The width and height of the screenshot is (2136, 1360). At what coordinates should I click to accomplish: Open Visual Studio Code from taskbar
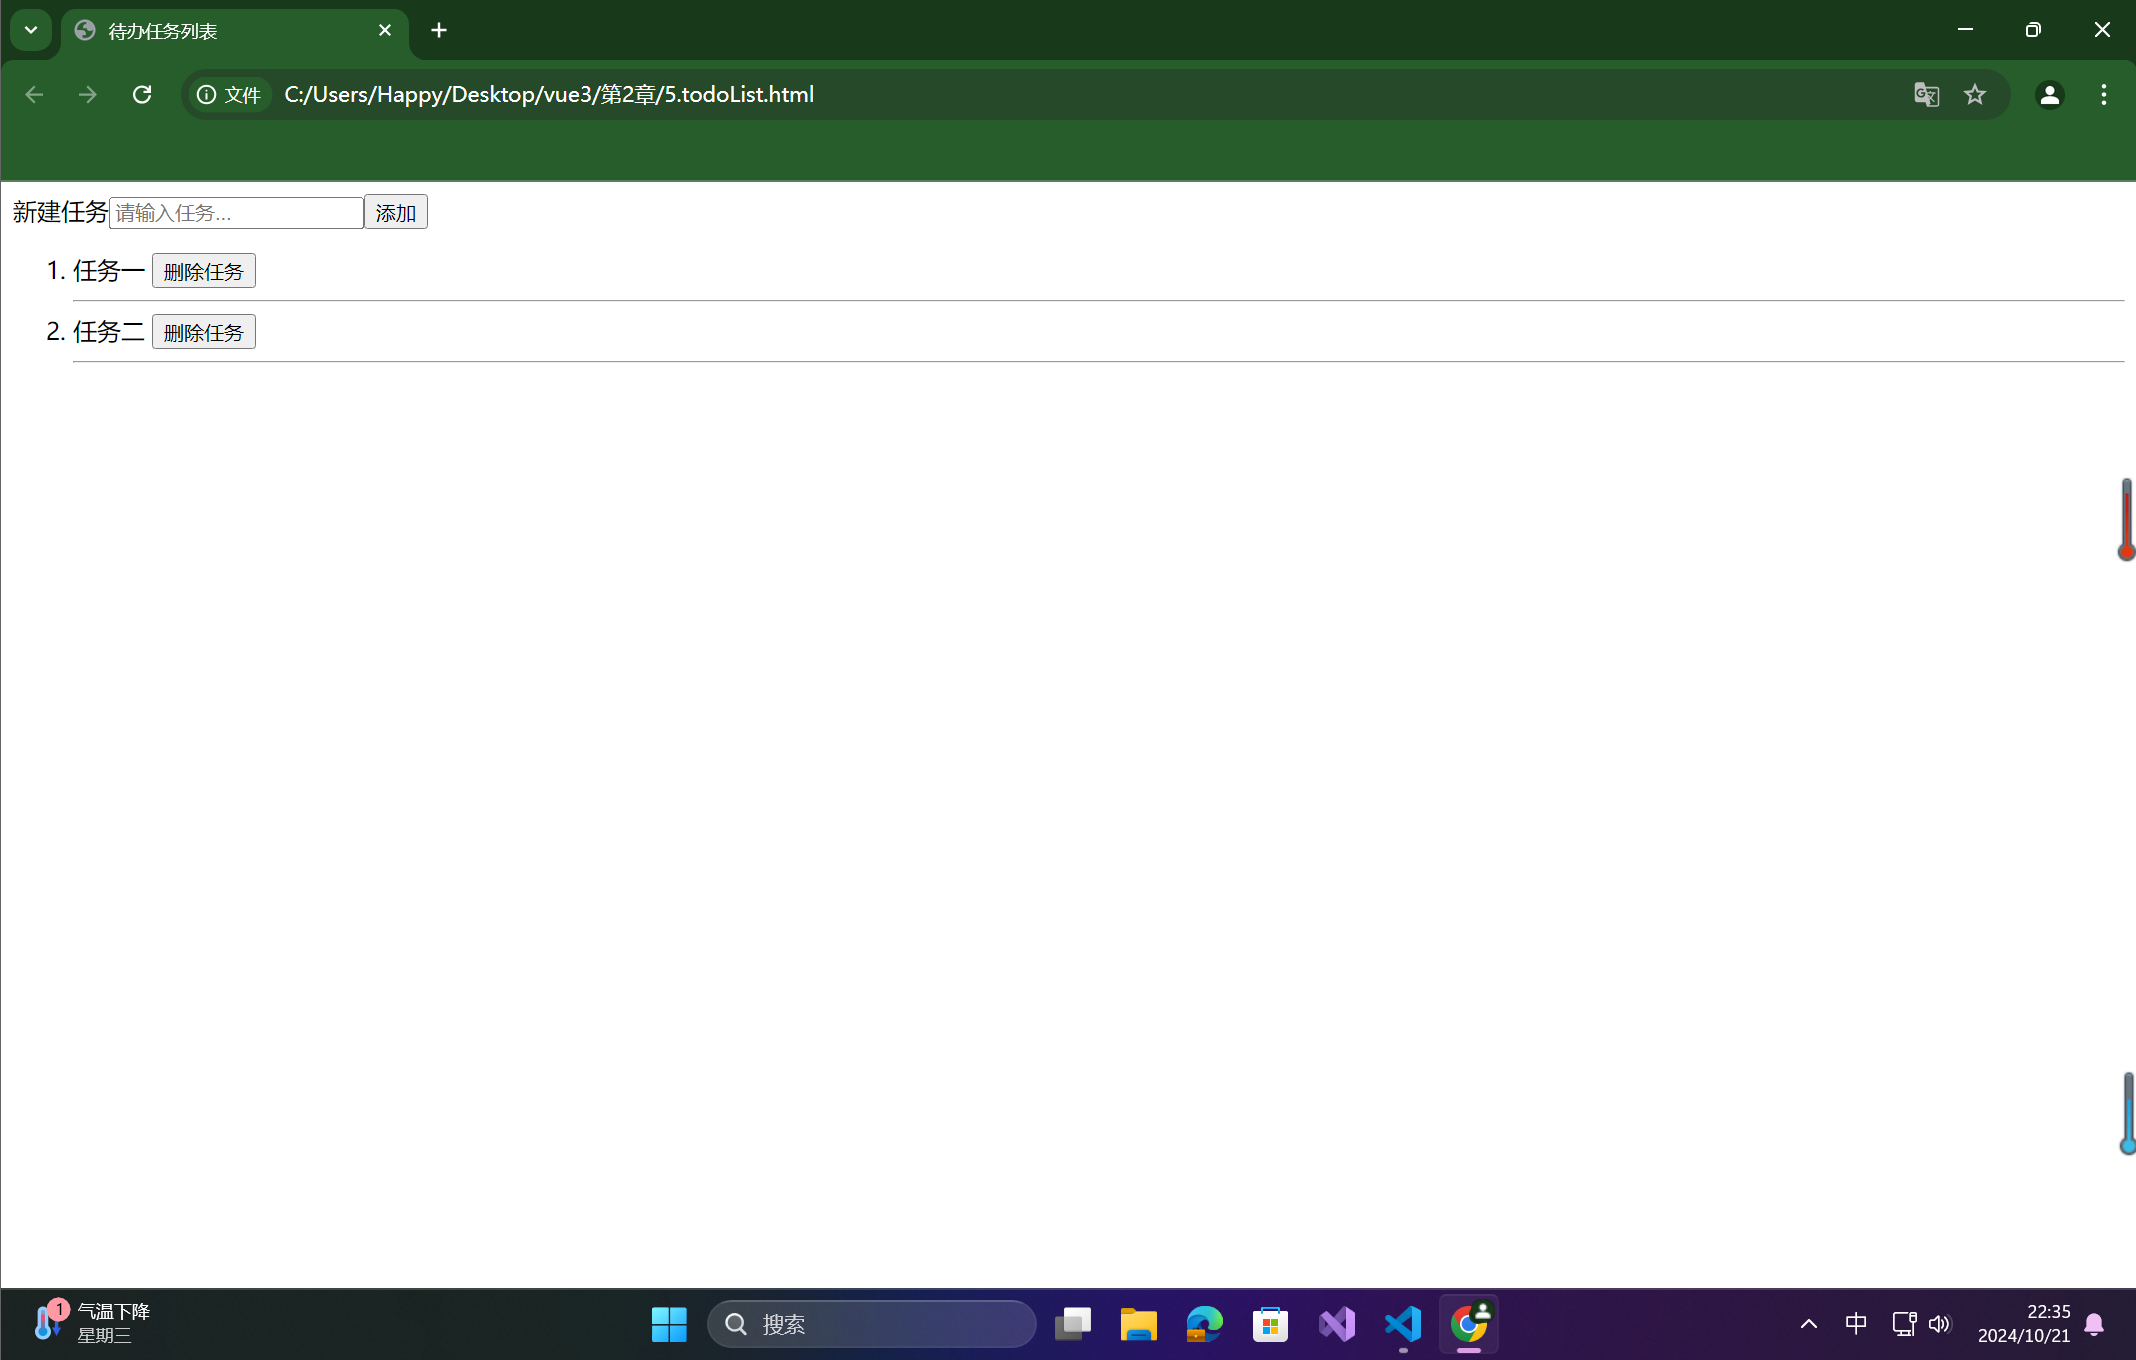point(1403,1324)
